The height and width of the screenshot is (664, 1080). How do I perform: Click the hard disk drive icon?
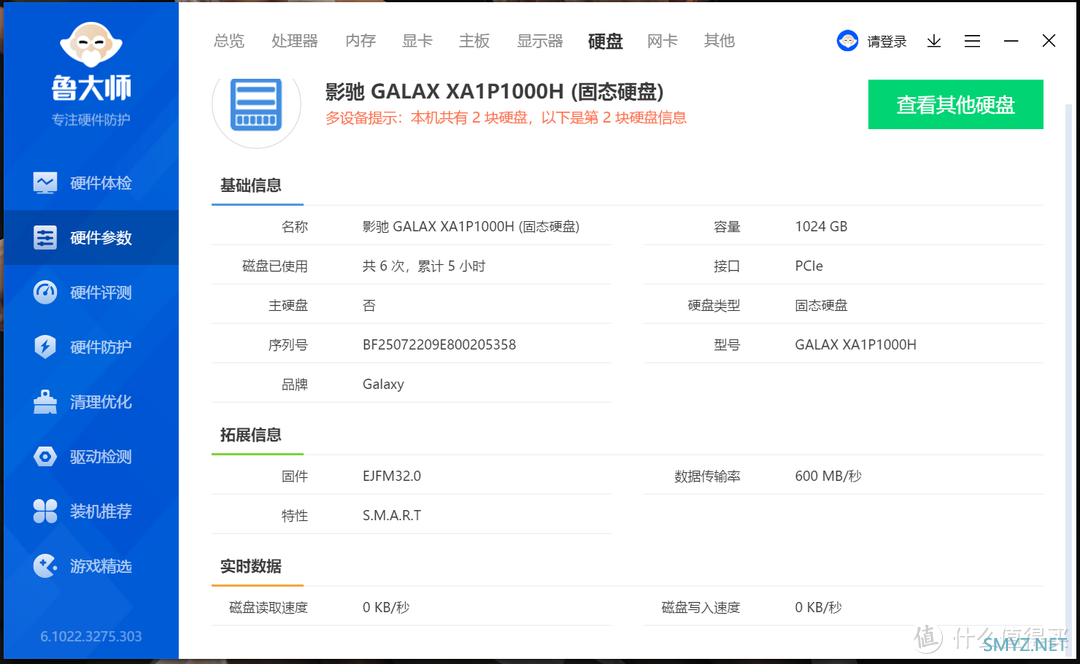tap(256, 105)
